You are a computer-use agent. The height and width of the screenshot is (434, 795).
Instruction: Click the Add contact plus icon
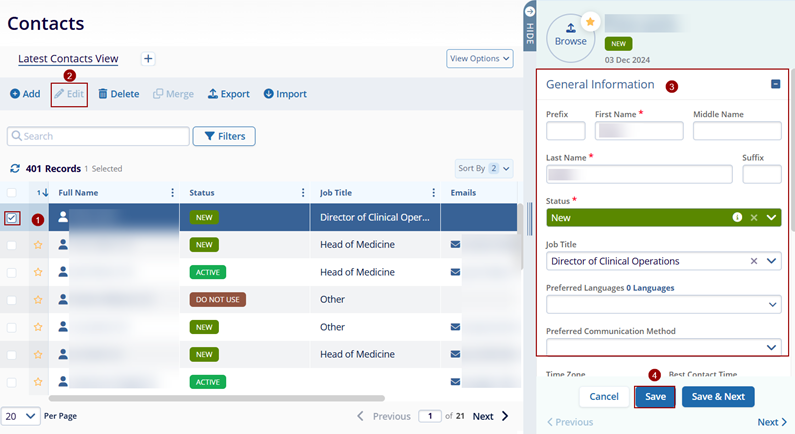coord(15,94)
